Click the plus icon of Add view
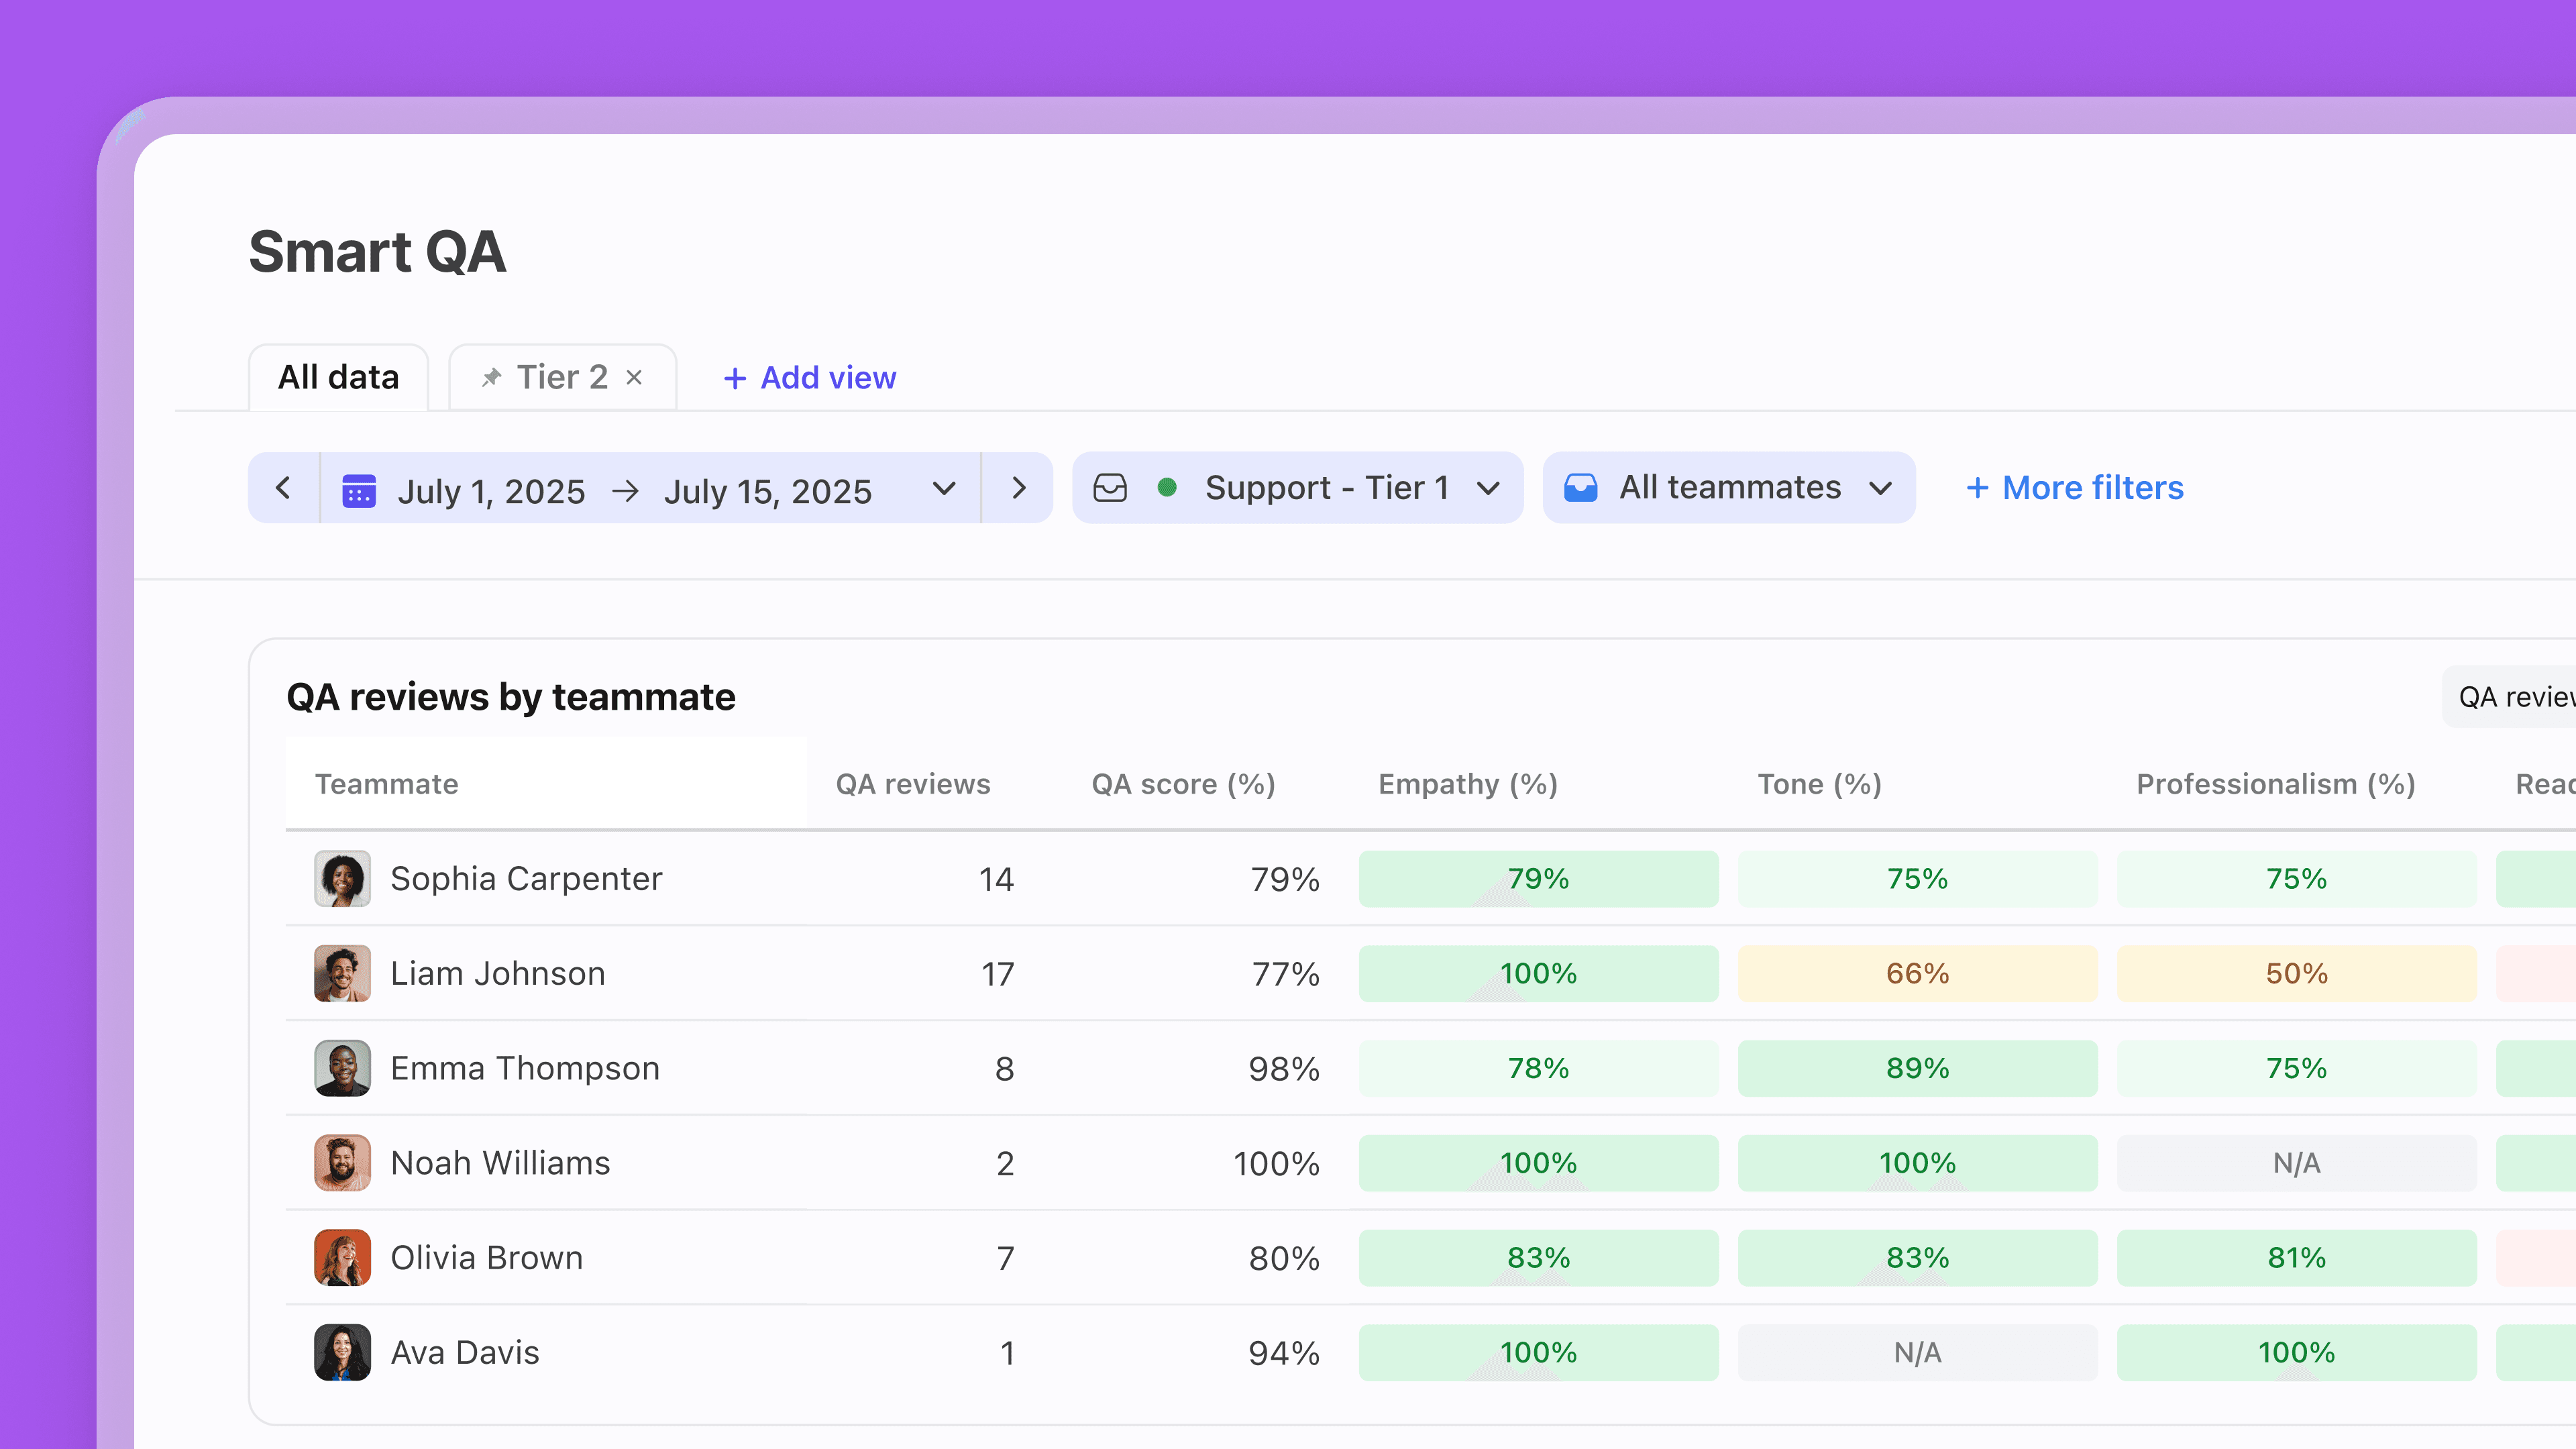 (735, 378)
